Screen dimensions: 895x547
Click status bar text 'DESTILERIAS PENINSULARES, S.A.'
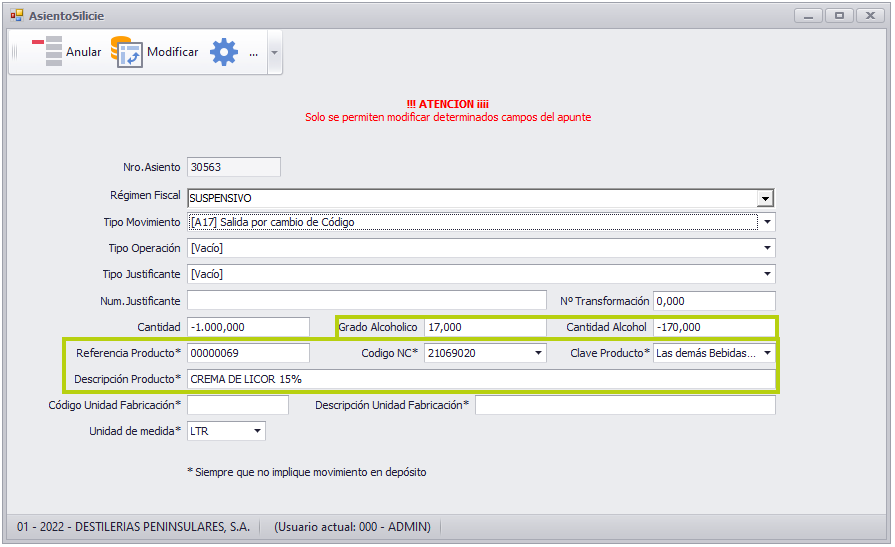(163, 526)
